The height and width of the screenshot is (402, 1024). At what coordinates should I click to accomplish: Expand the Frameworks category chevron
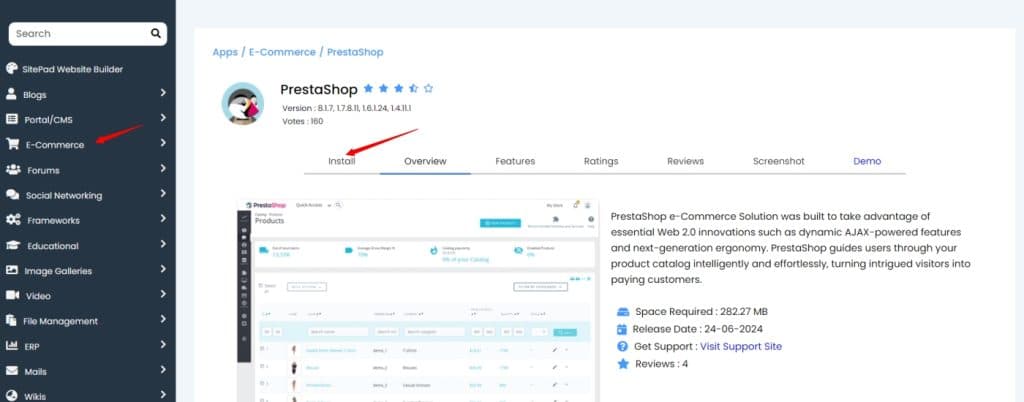pos(163,219)
